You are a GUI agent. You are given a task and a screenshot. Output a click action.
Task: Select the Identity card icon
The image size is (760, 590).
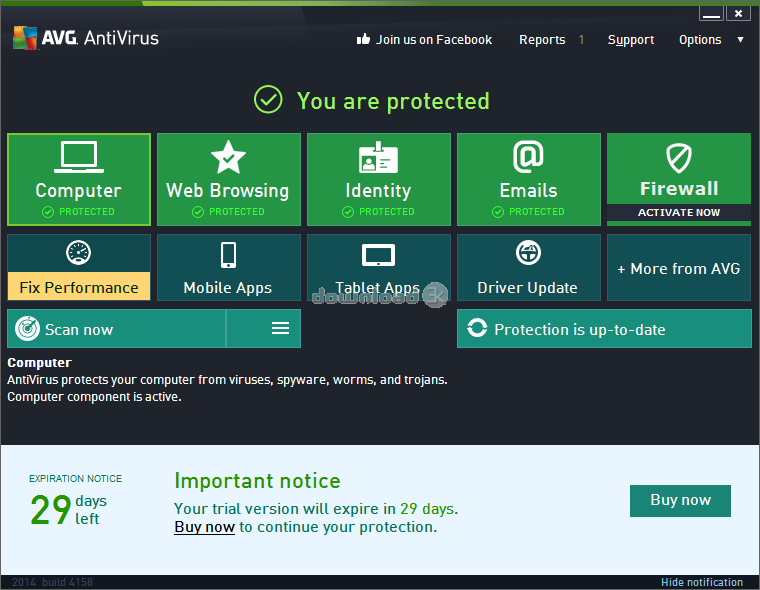click(x=378, y=157)
